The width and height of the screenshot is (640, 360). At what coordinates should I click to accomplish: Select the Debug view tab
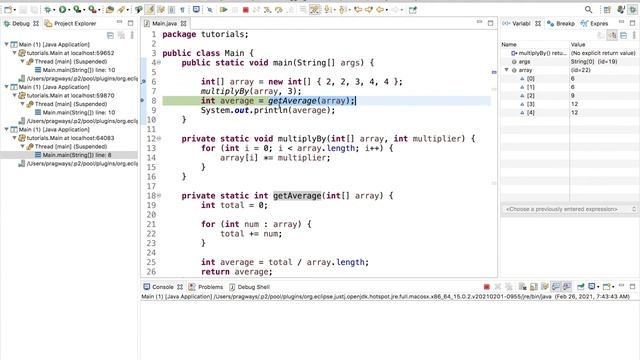pyautogui.click(x=21, y=24)
